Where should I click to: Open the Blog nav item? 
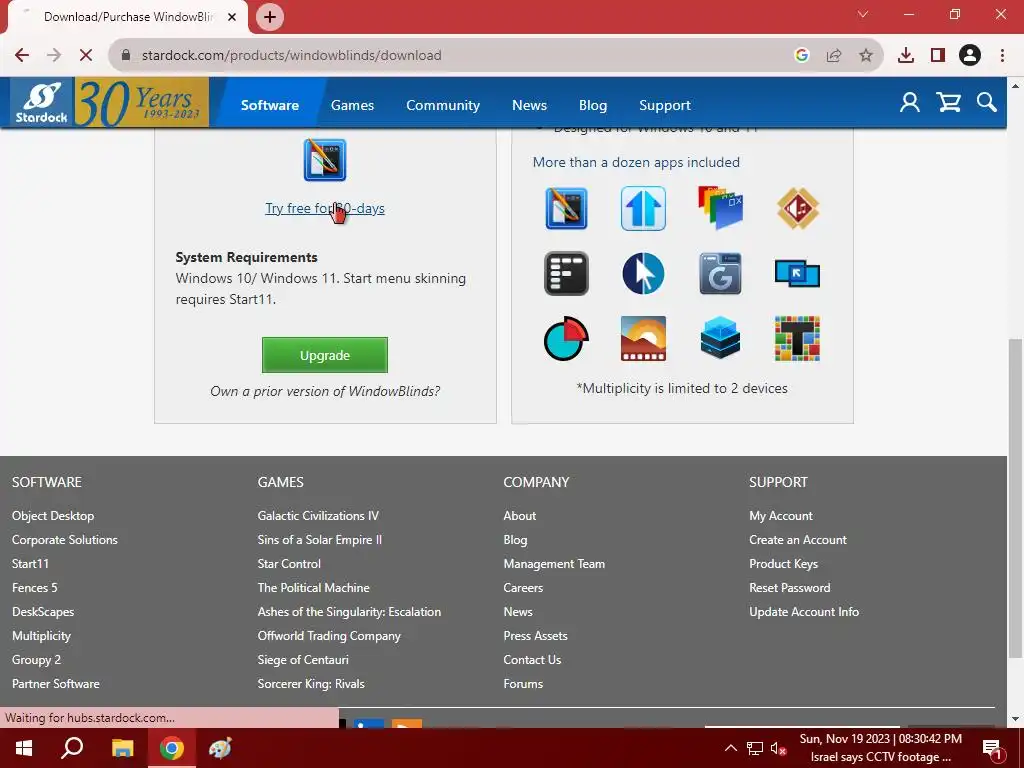pyautogui.click(x=592, y=105)
